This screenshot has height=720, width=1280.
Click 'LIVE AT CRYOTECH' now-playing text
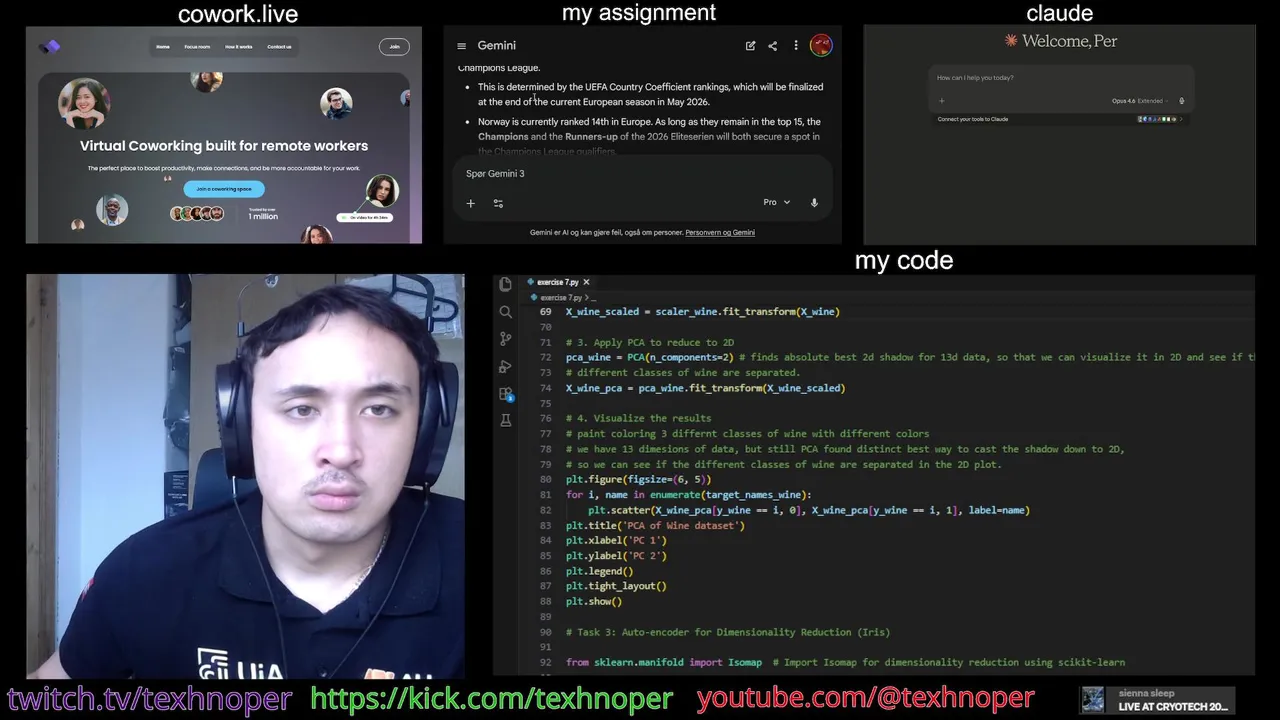(1172, 706)
